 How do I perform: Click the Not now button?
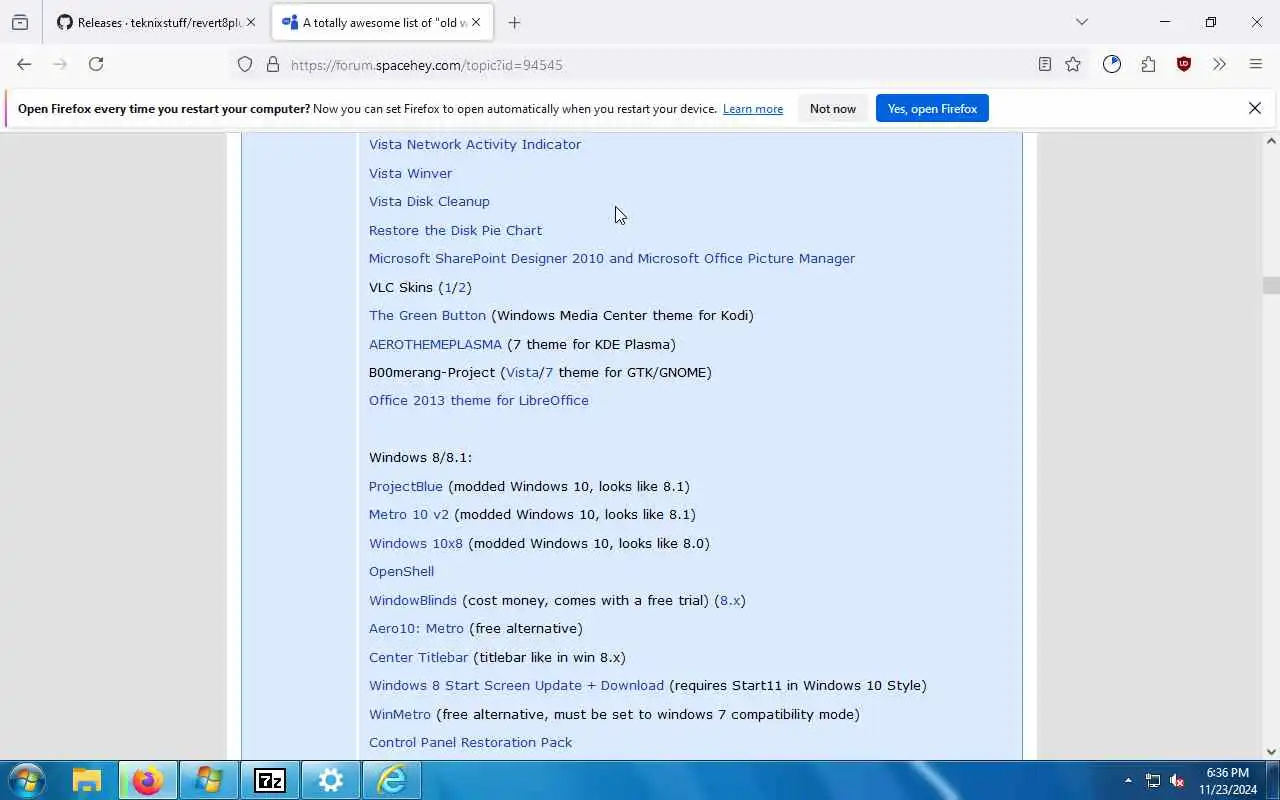pos(833,109)
